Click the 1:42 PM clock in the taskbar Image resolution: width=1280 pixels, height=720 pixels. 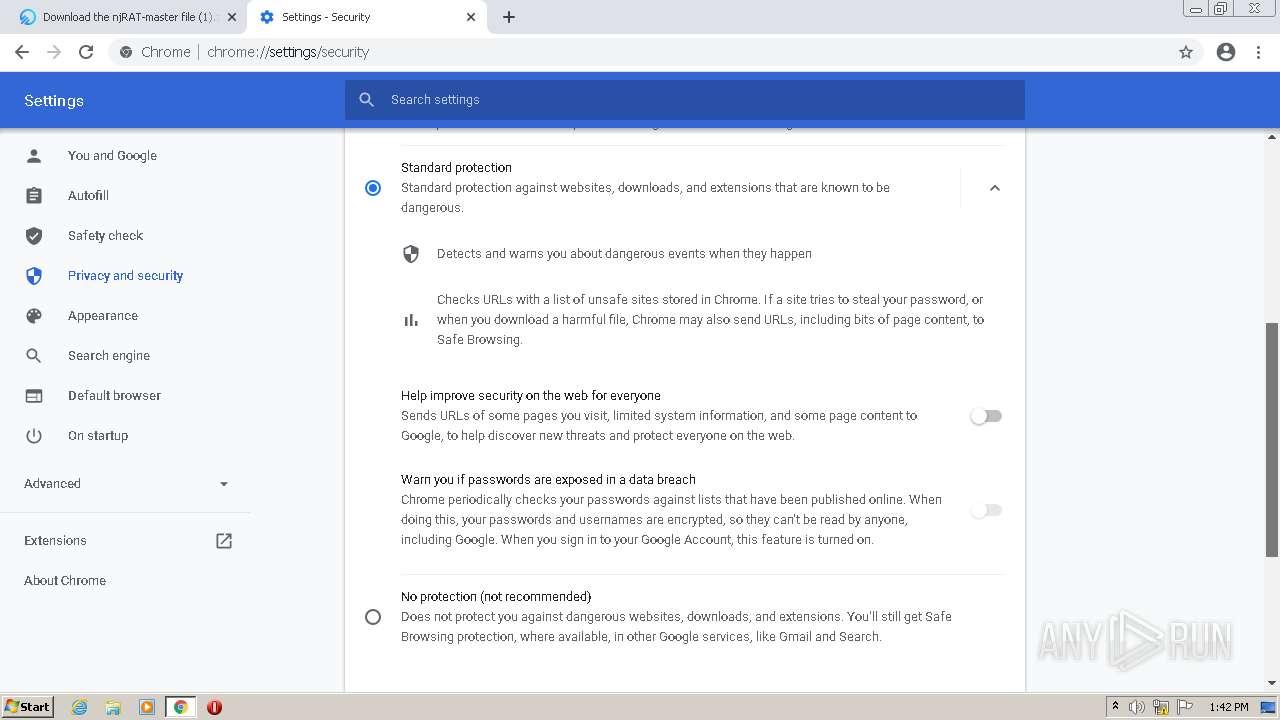coord(1228,707)
